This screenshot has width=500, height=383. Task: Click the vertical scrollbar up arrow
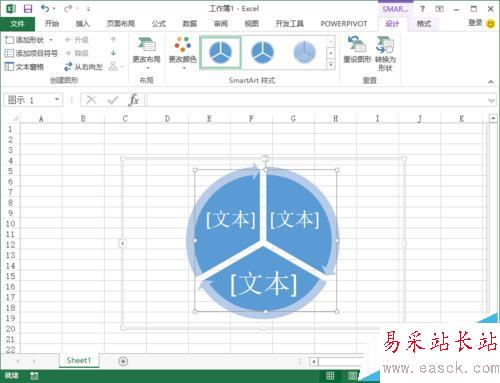[493, 118]
